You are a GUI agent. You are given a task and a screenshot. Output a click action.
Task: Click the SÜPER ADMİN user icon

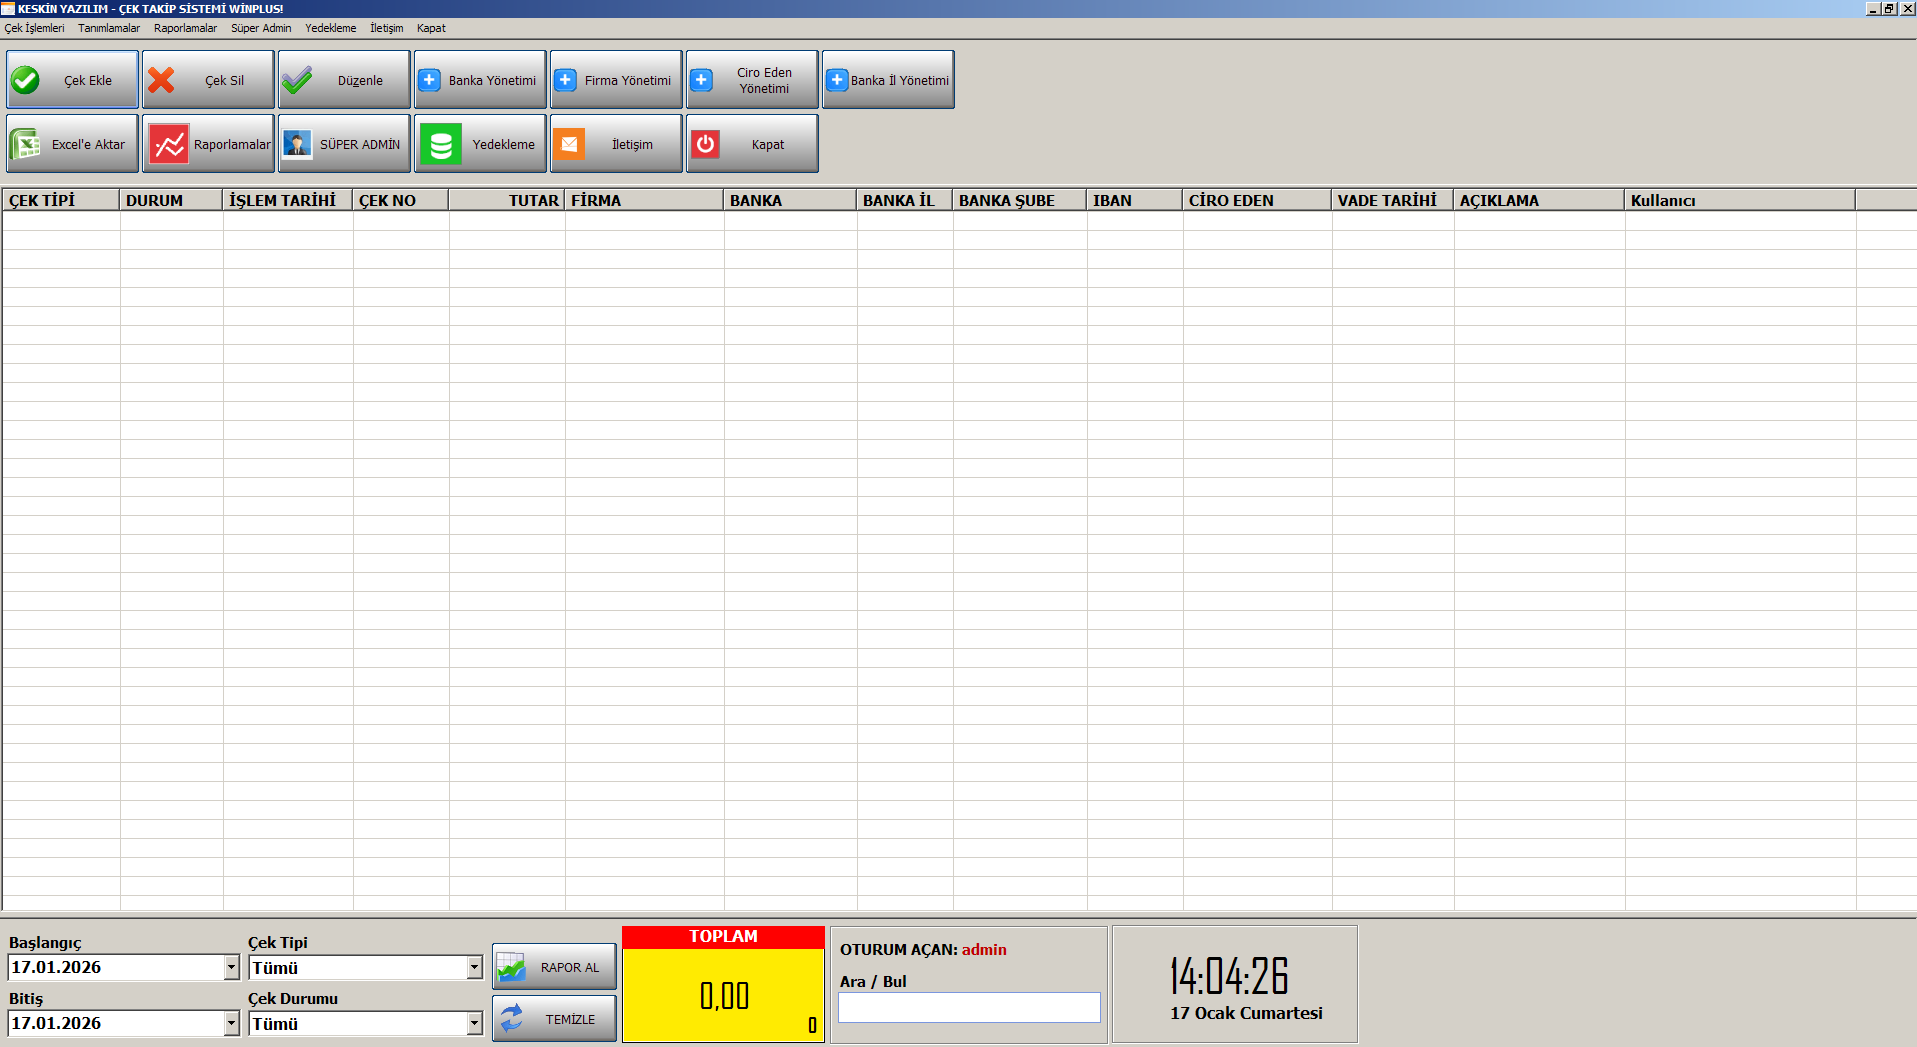pos(297,144)
